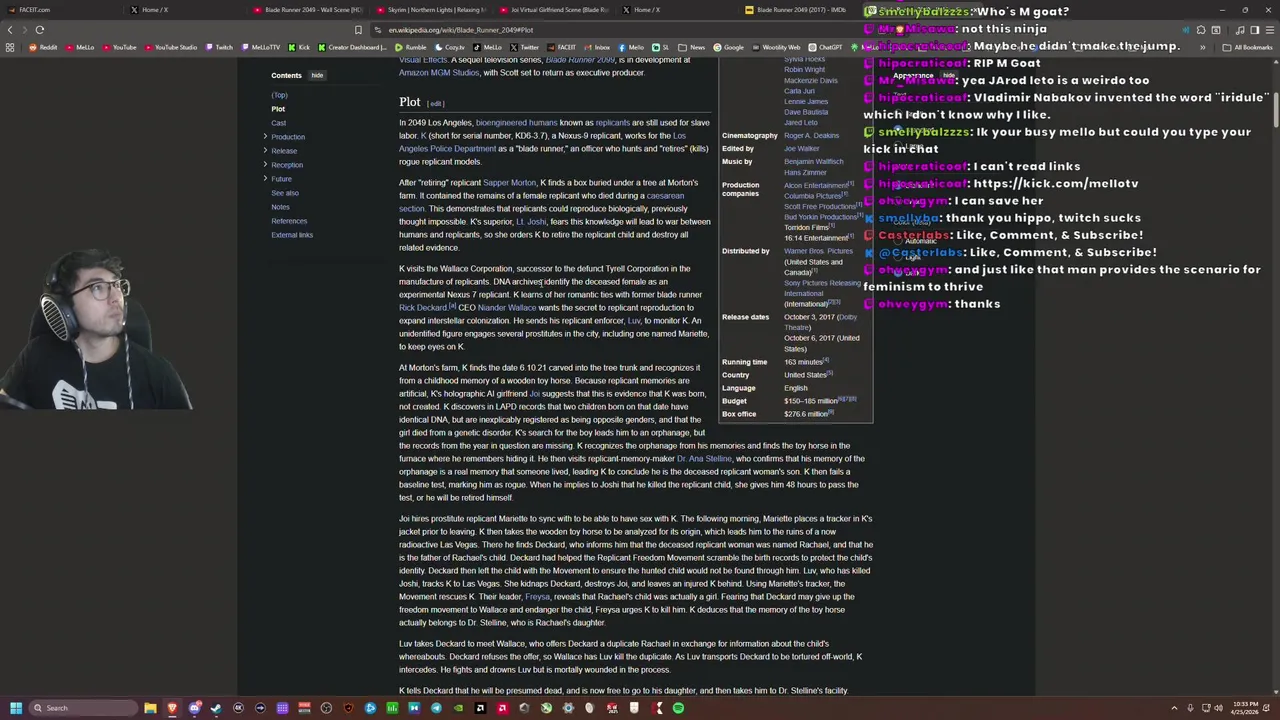Open the taskbar clock and date
The height and width of the screenshot is (720, 1280).
(x=1245, y=708)
